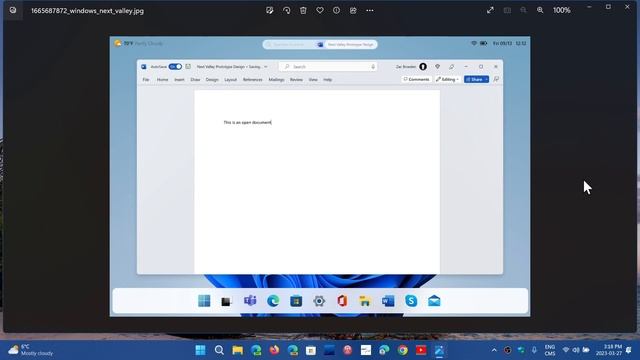Open the red YouTube icon on the taskbar
This screenshot has width=640, height=360.
click(x=421, y=350)
